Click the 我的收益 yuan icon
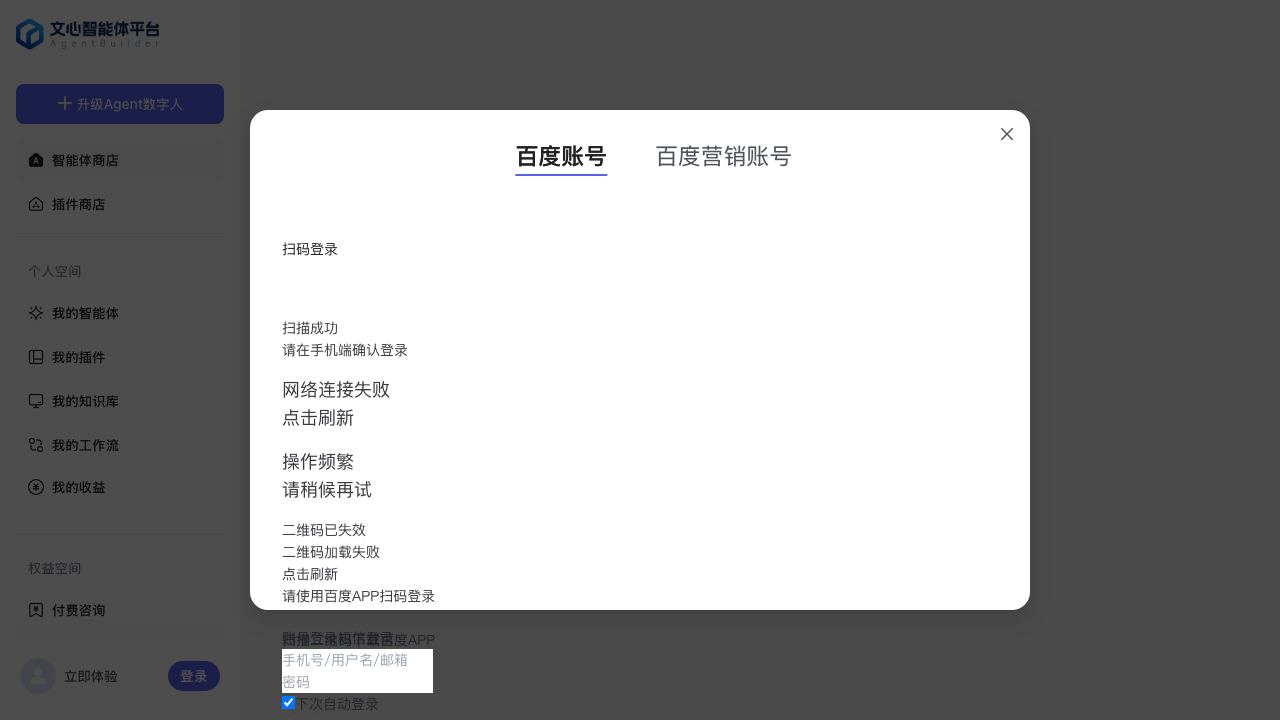 pyautogui.click(x=36, y=487)
